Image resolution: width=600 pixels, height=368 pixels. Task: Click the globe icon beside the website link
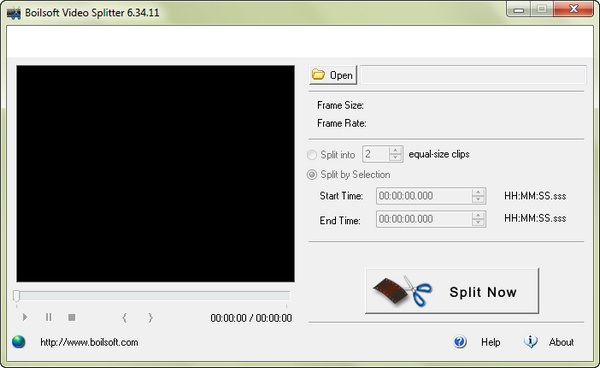tap(18, 342)
